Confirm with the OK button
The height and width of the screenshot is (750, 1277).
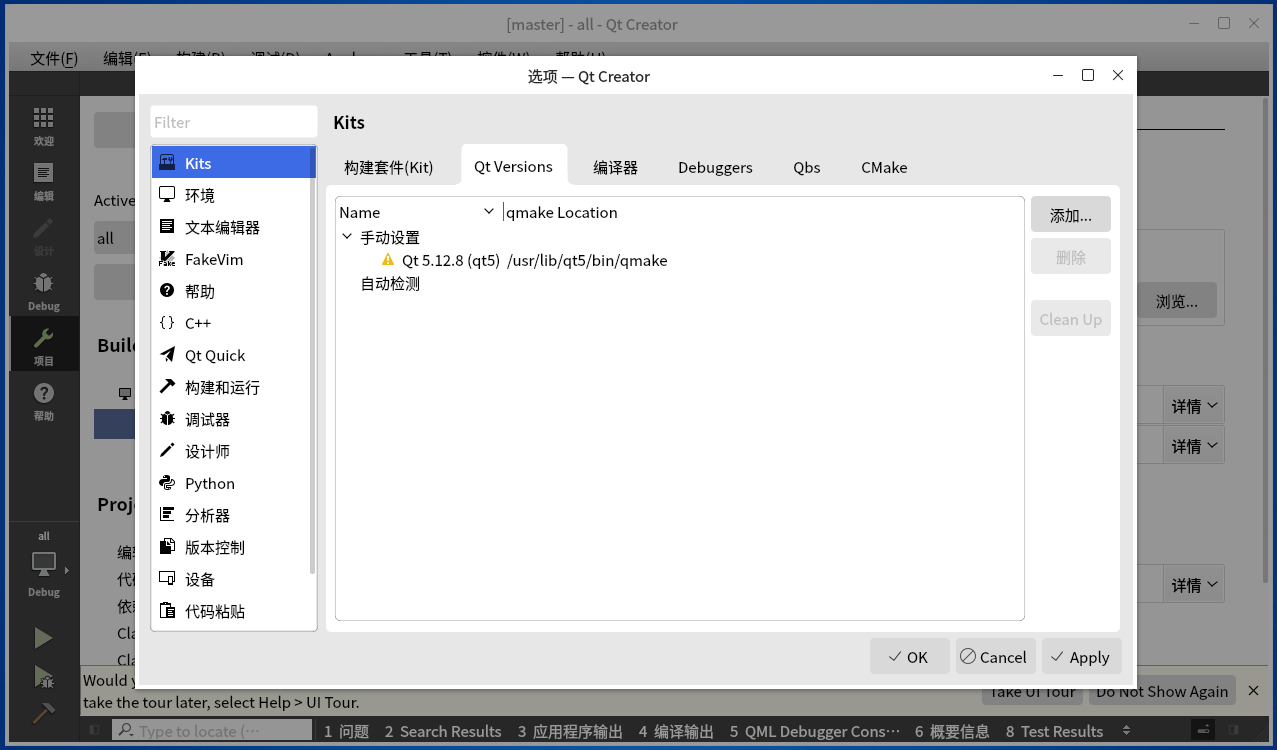click(909, 657)
